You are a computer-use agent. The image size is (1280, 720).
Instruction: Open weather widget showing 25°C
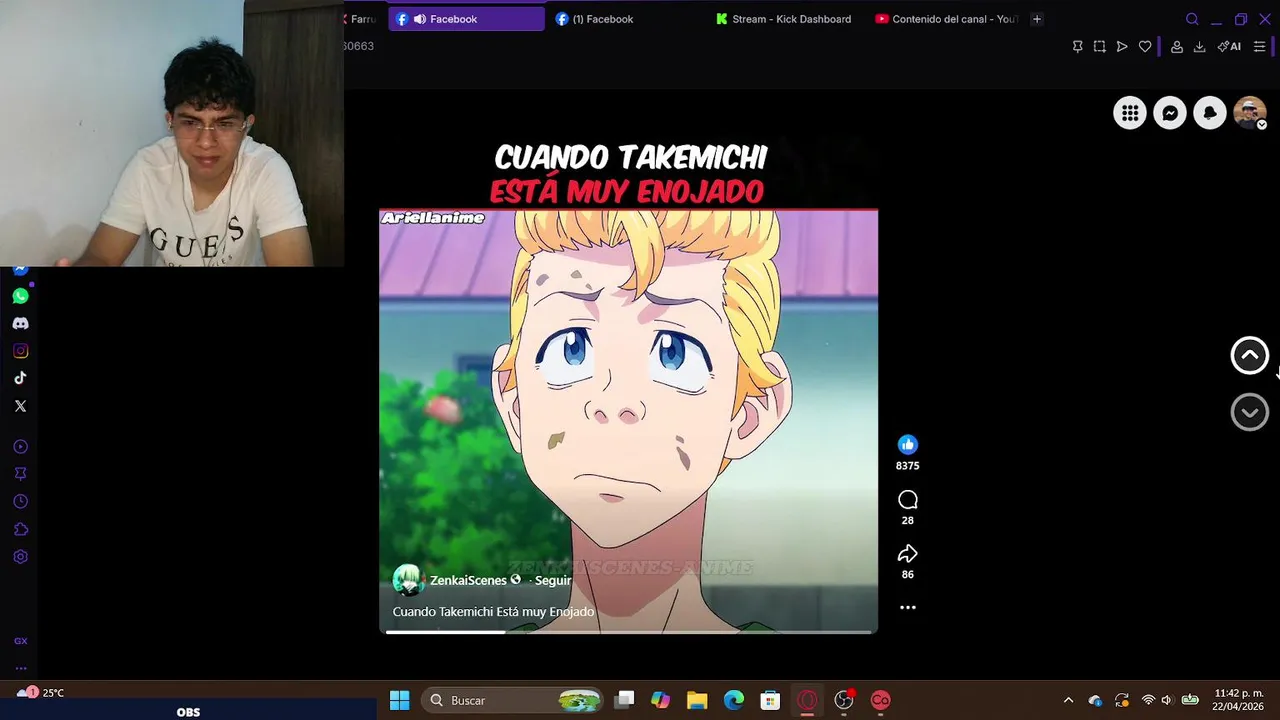[41, 693]
